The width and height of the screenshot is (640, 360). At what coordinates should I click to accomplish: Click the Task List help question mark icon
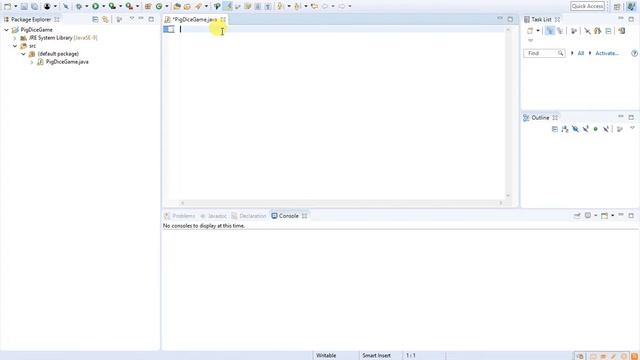coord(634,53)
